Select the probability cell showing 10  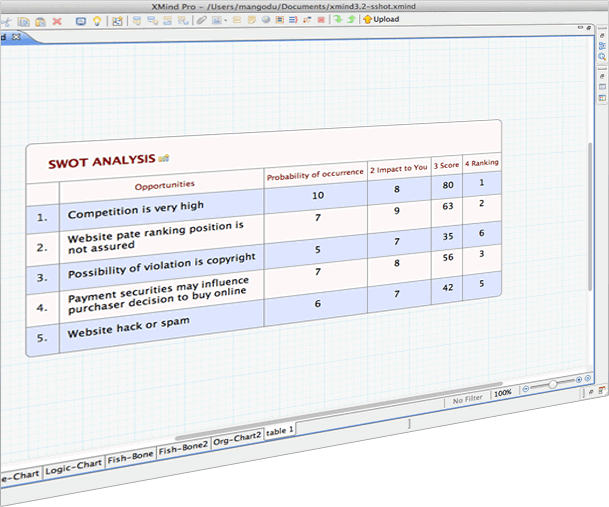pos(318,195)
